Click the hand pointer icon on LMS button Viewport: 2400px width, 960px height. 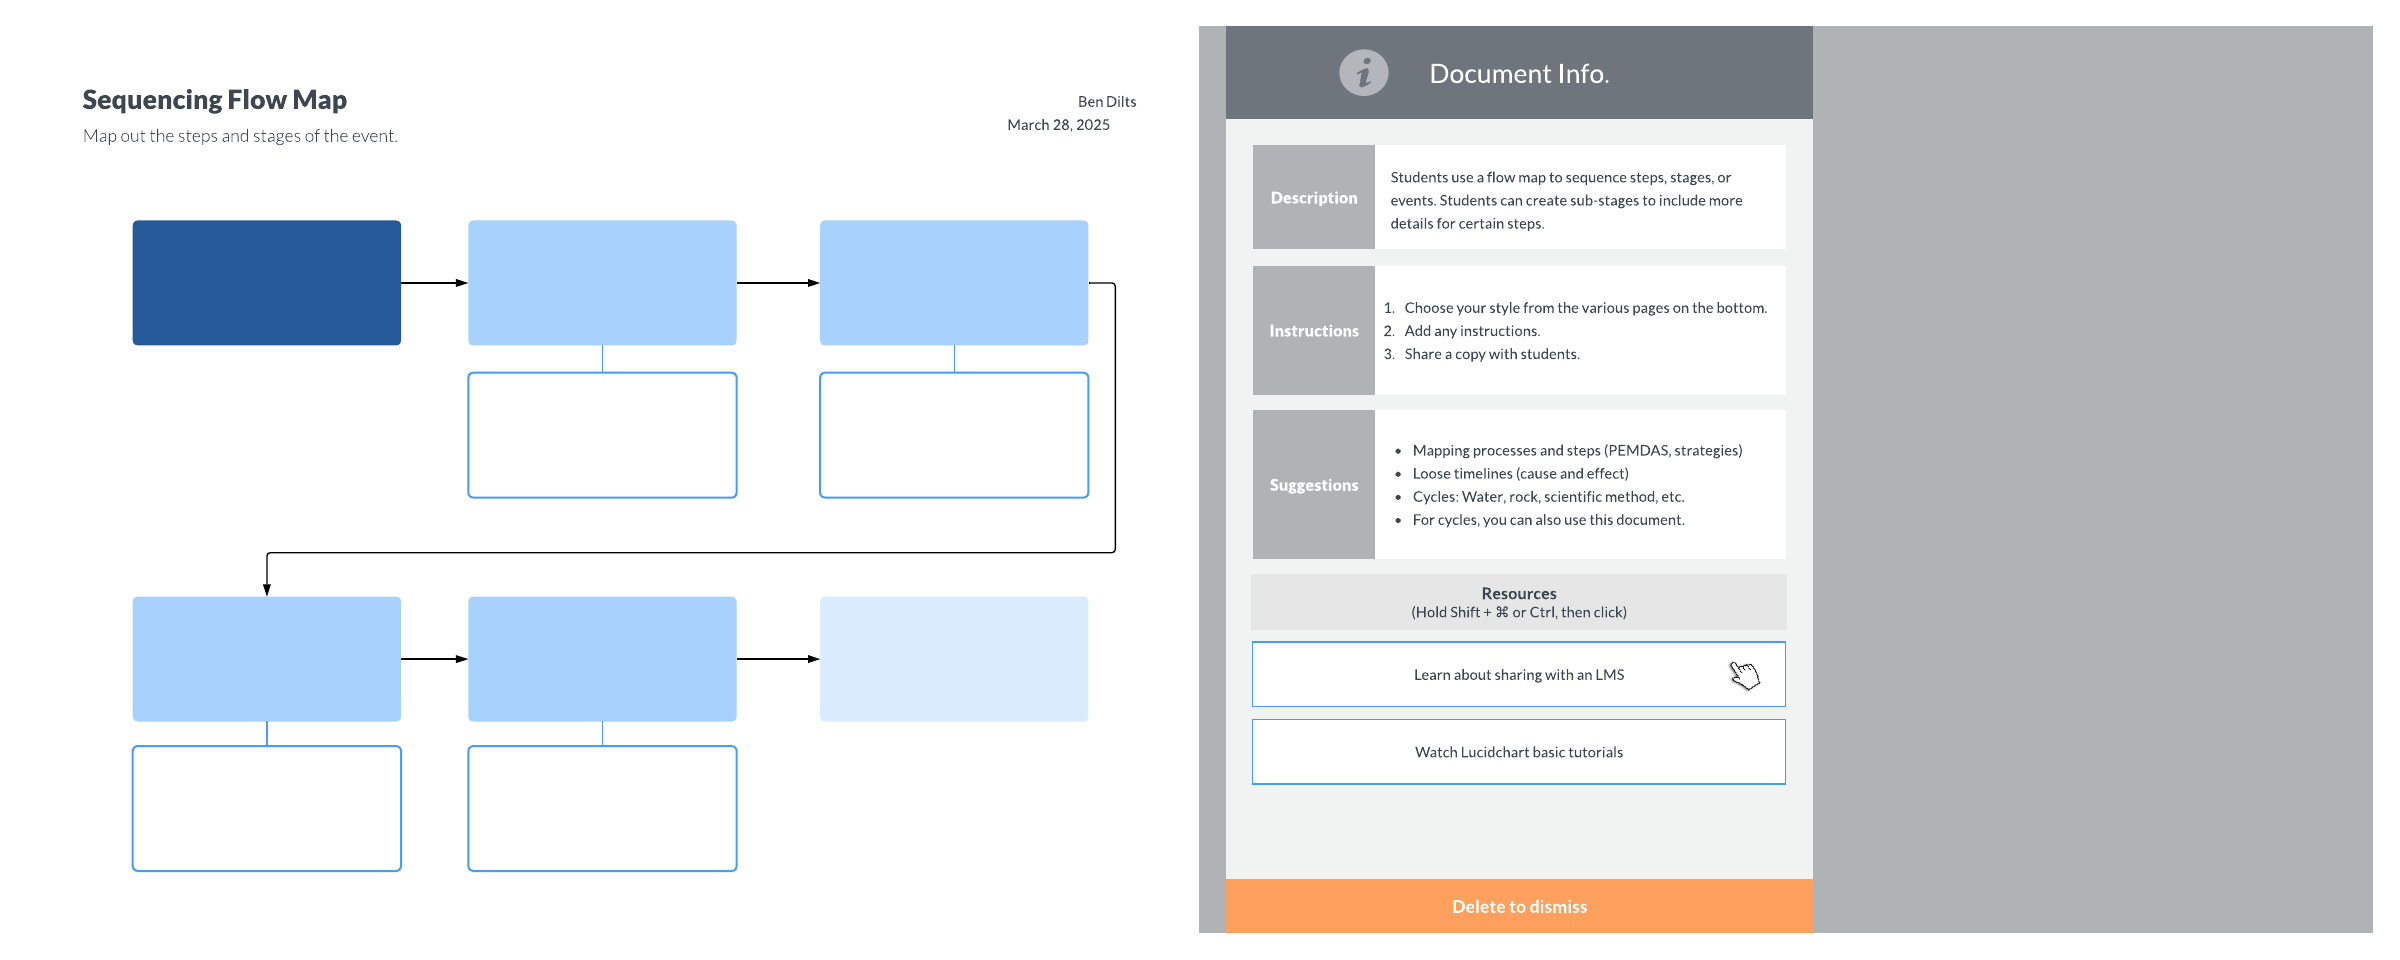coord(1744,676)
